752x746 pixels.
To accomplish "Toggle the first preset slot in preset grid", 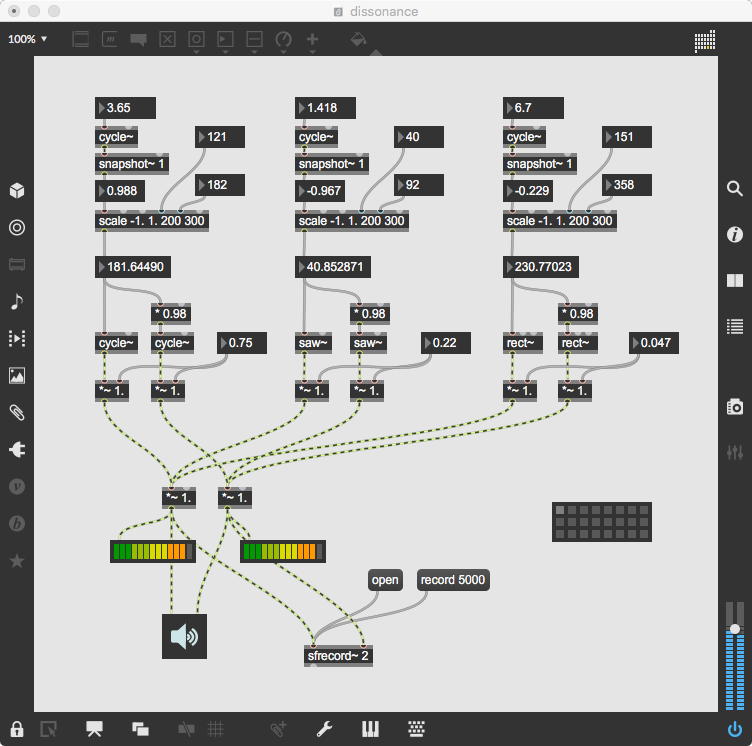I will tap(560, 510).
